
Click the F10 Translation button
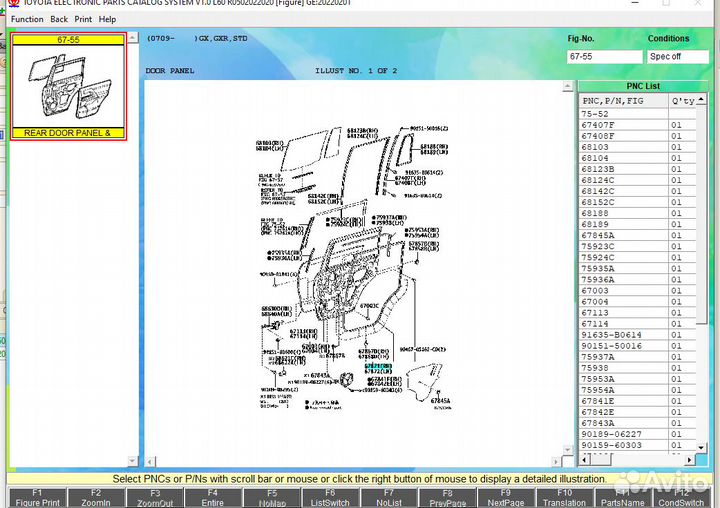click(564, 497)
